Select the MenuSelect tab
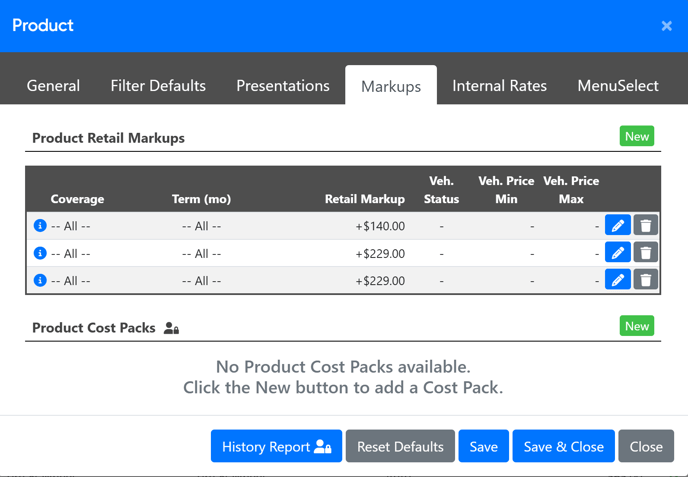This screenshot has height=477, width=688. click(618, 86)
